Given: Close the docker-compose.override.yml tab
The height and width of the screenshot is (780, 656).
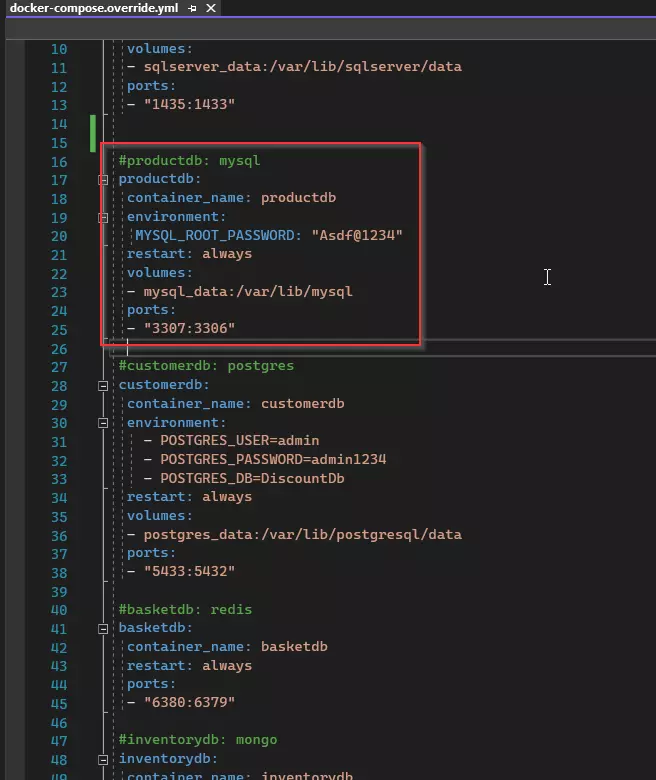Looking at the screenshot, I should [211, 8].
